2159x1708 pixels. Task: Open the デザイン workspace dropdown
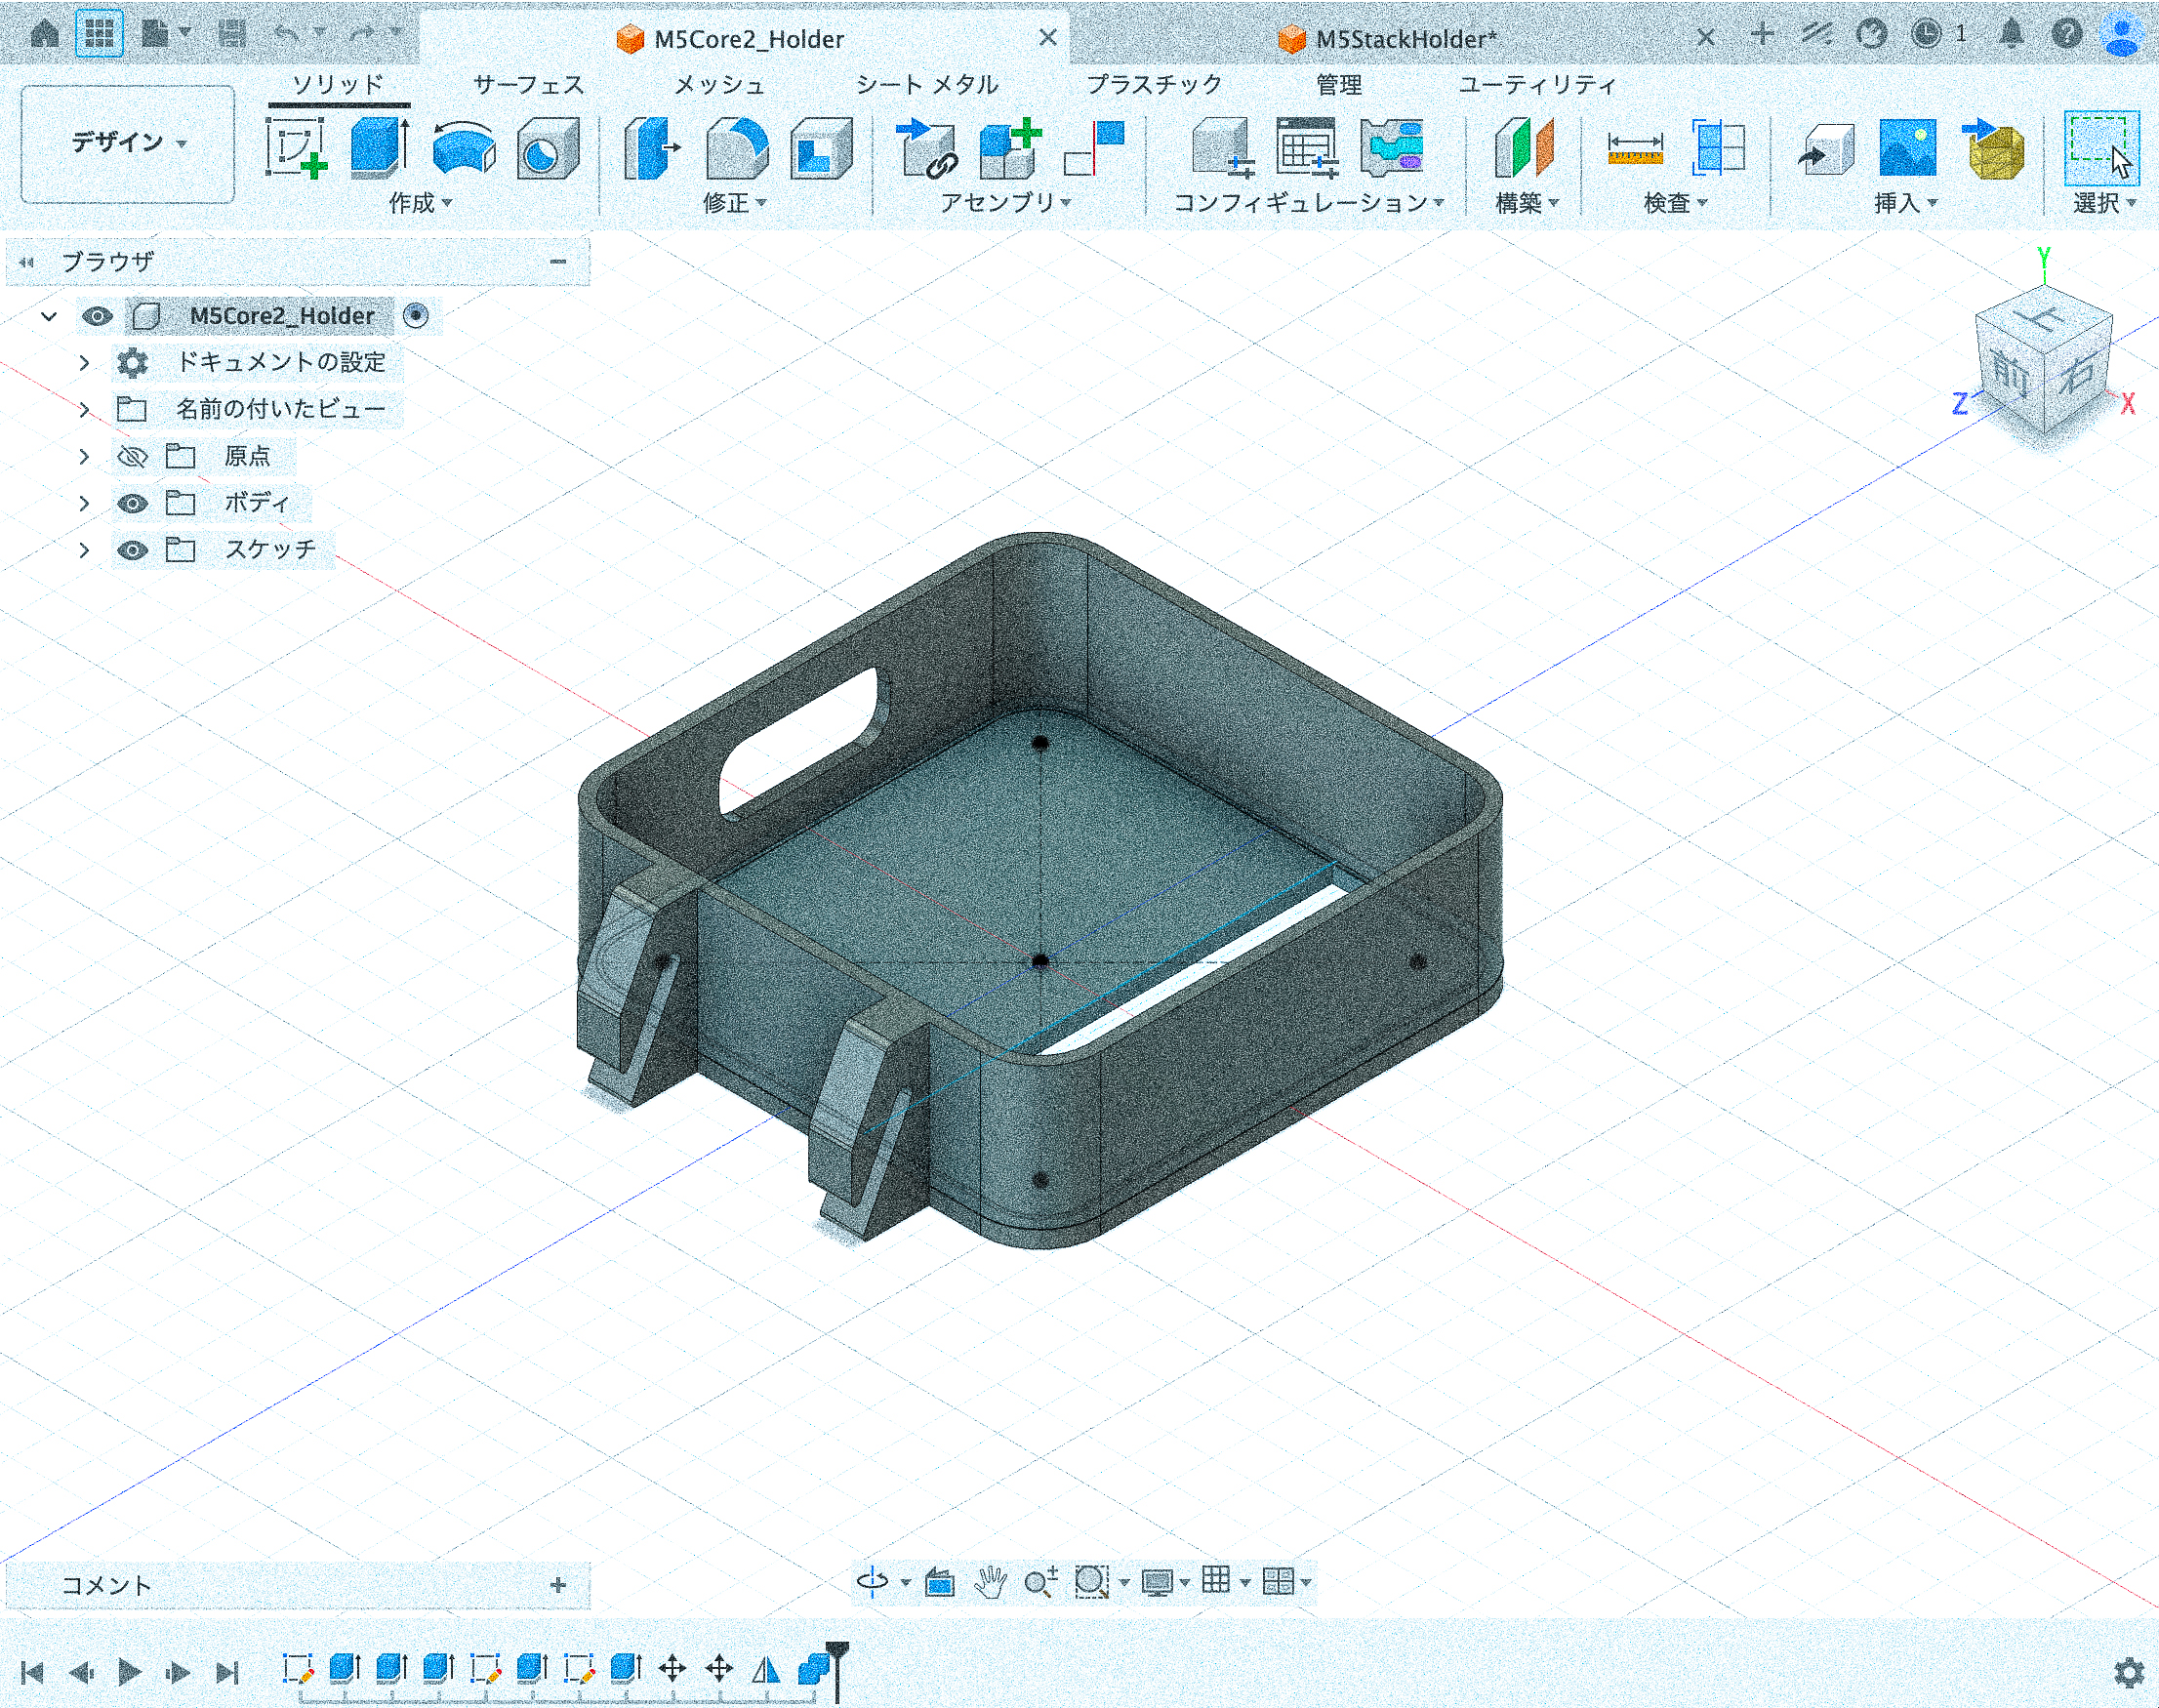[x=128, y=143]
